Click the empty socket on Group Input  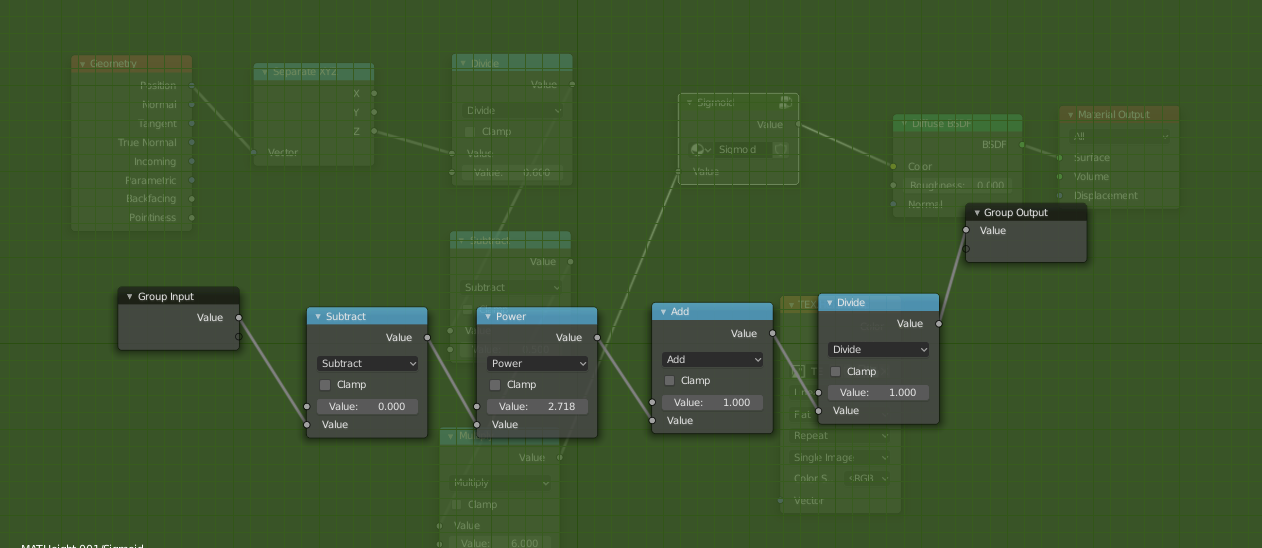[239, 337]
